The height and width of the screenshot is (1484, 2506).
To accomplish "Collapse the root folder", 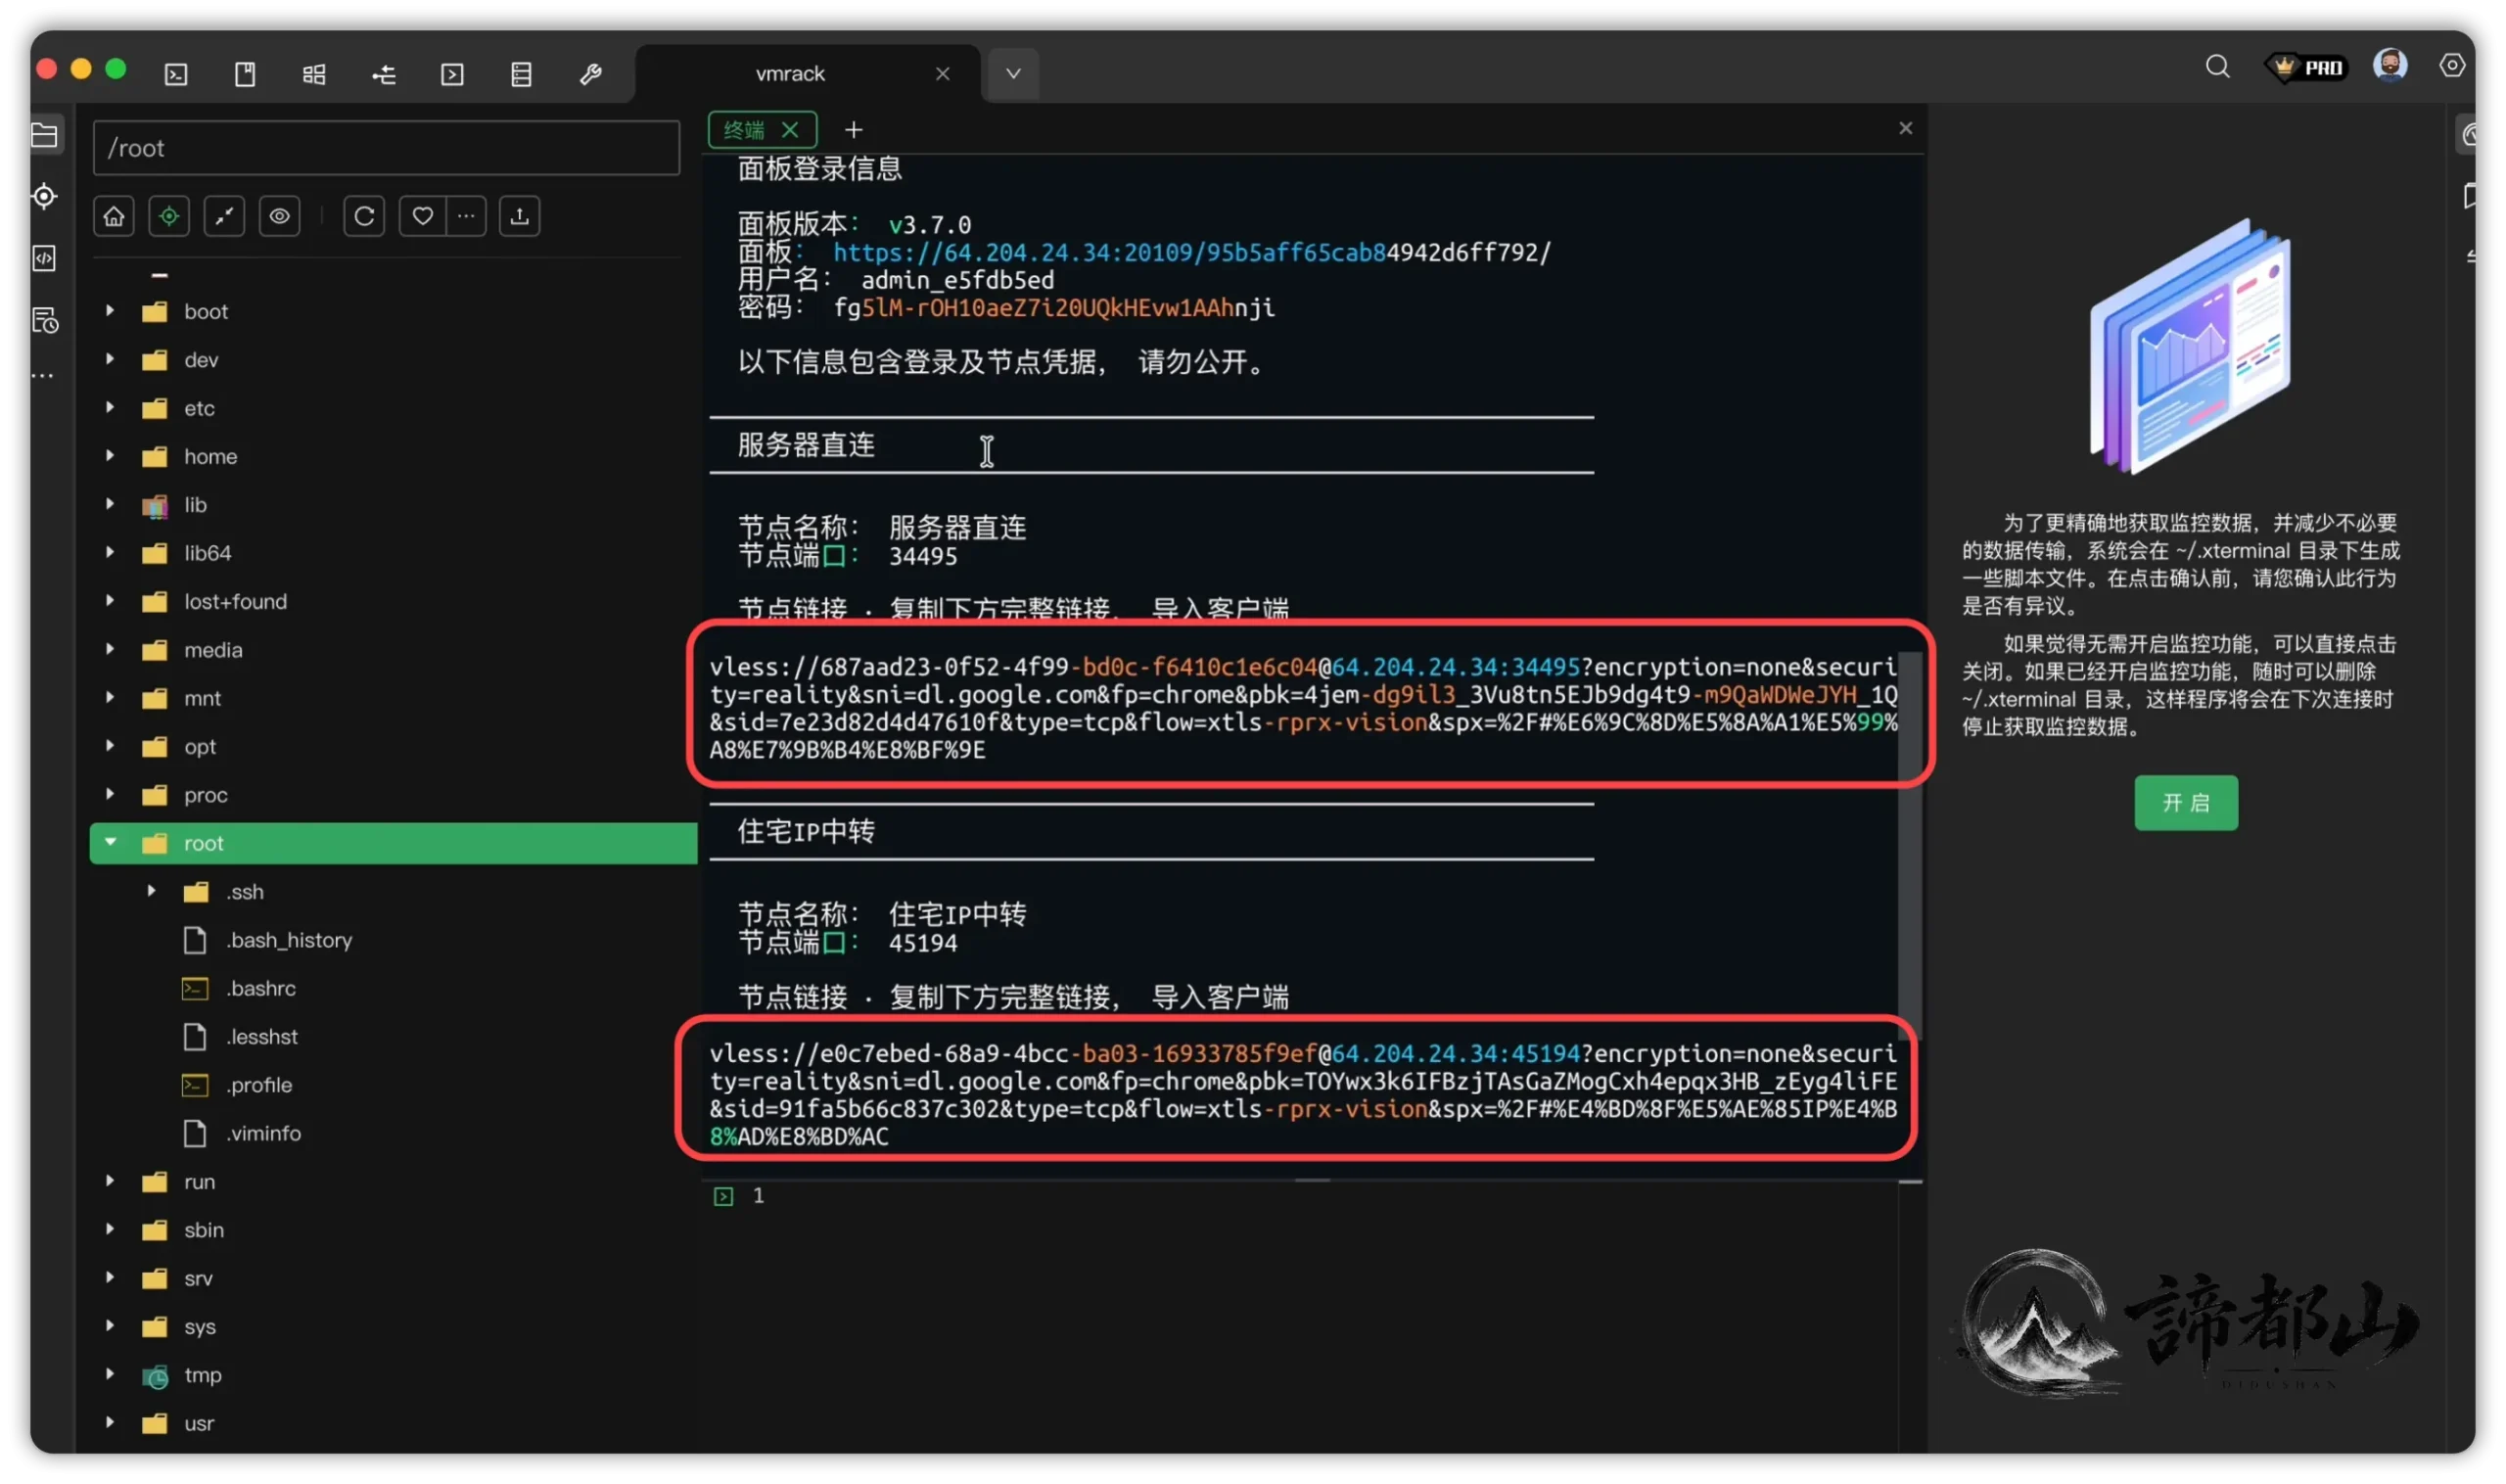I will [110, 843].
